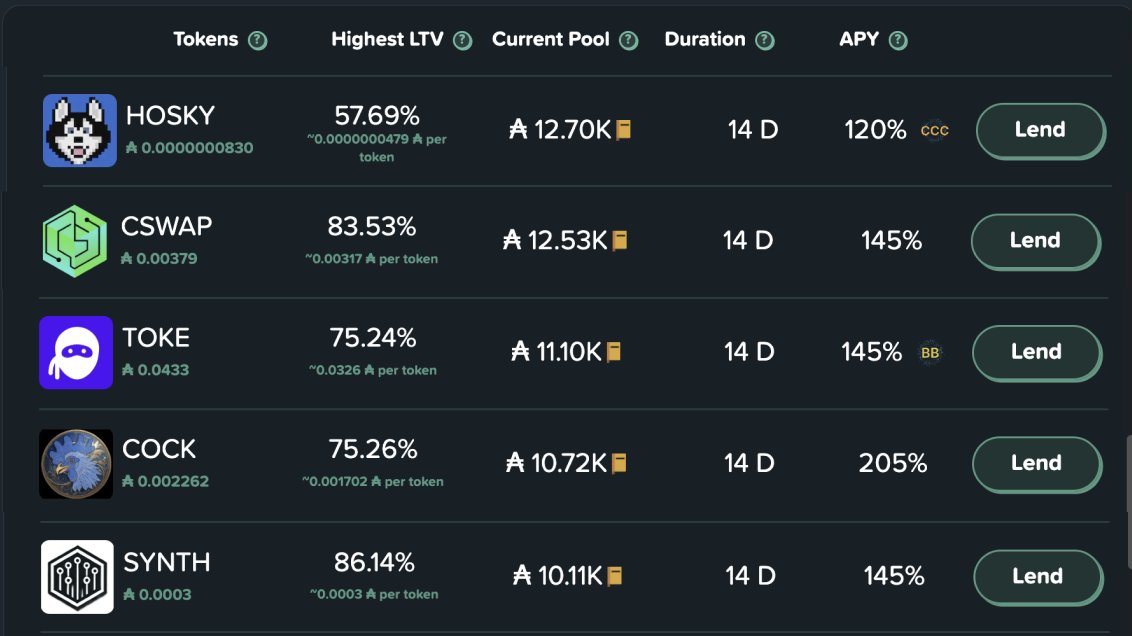
Task: Lend against HOSKY tokens
Action: 1040,131
